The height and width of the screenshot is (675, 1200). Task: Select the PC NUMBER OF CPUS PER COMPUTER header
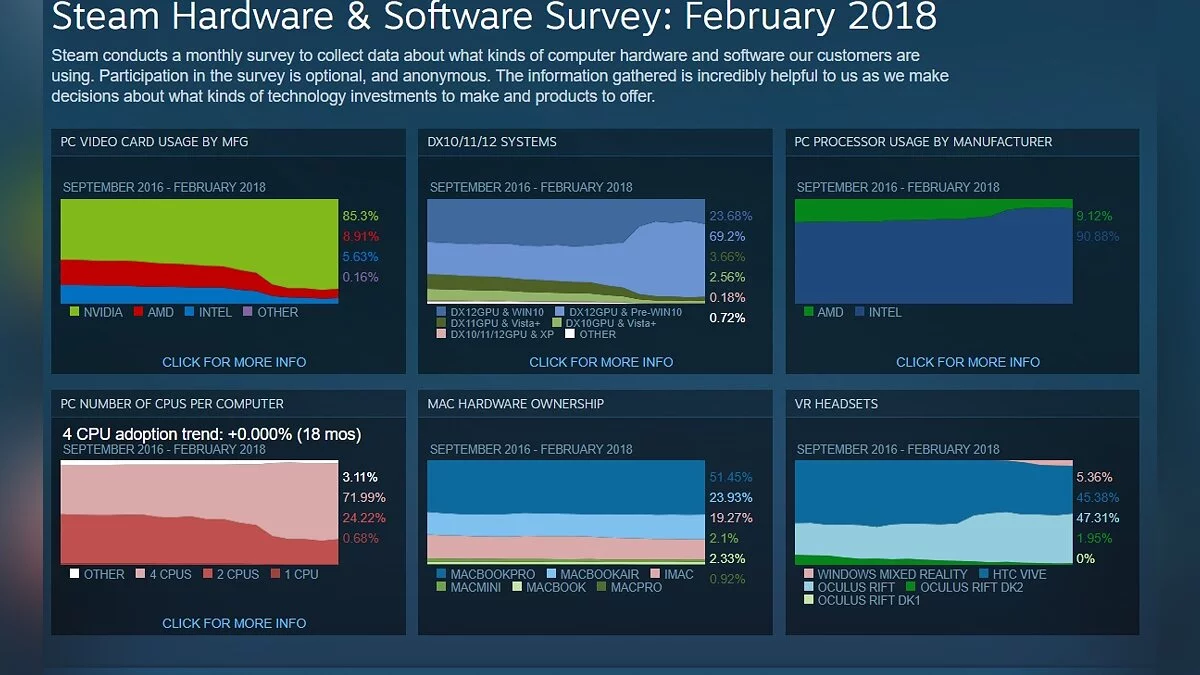[172, 404]
